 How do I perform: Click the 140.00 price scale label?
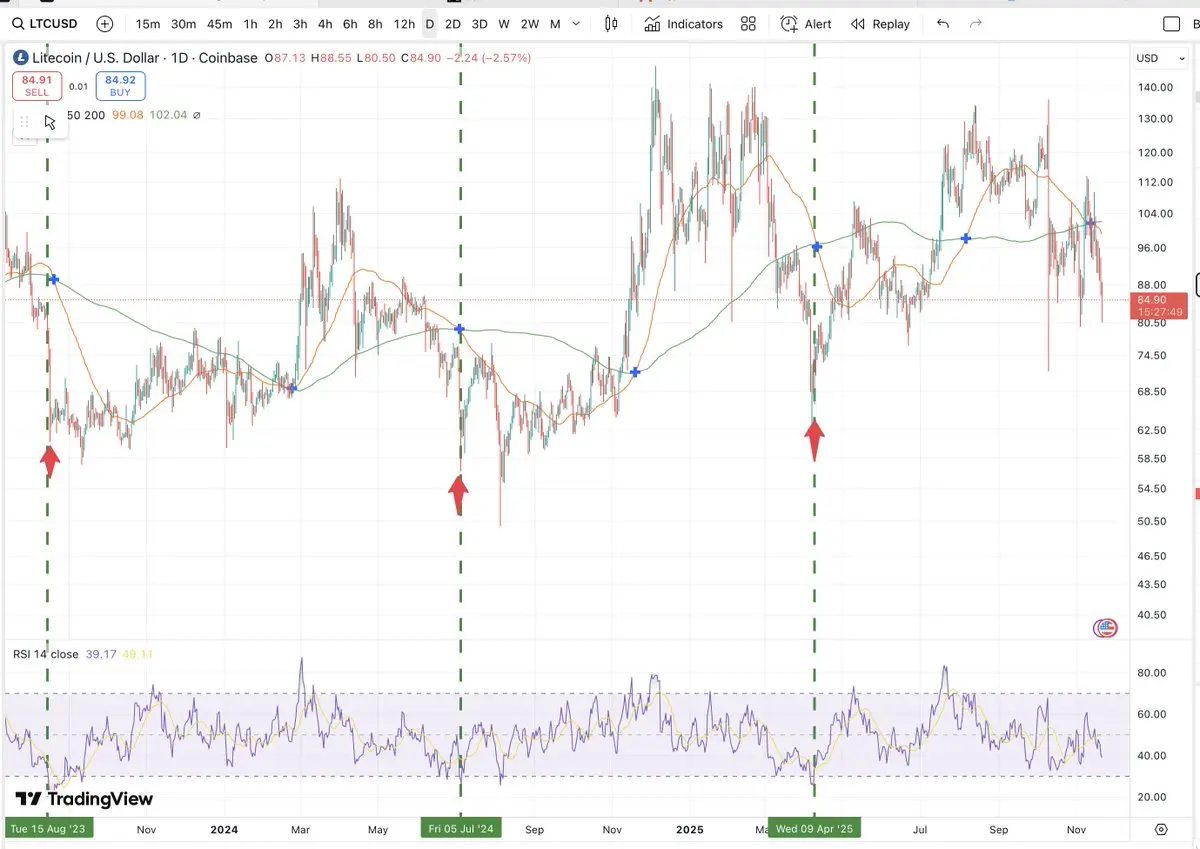1156,88
